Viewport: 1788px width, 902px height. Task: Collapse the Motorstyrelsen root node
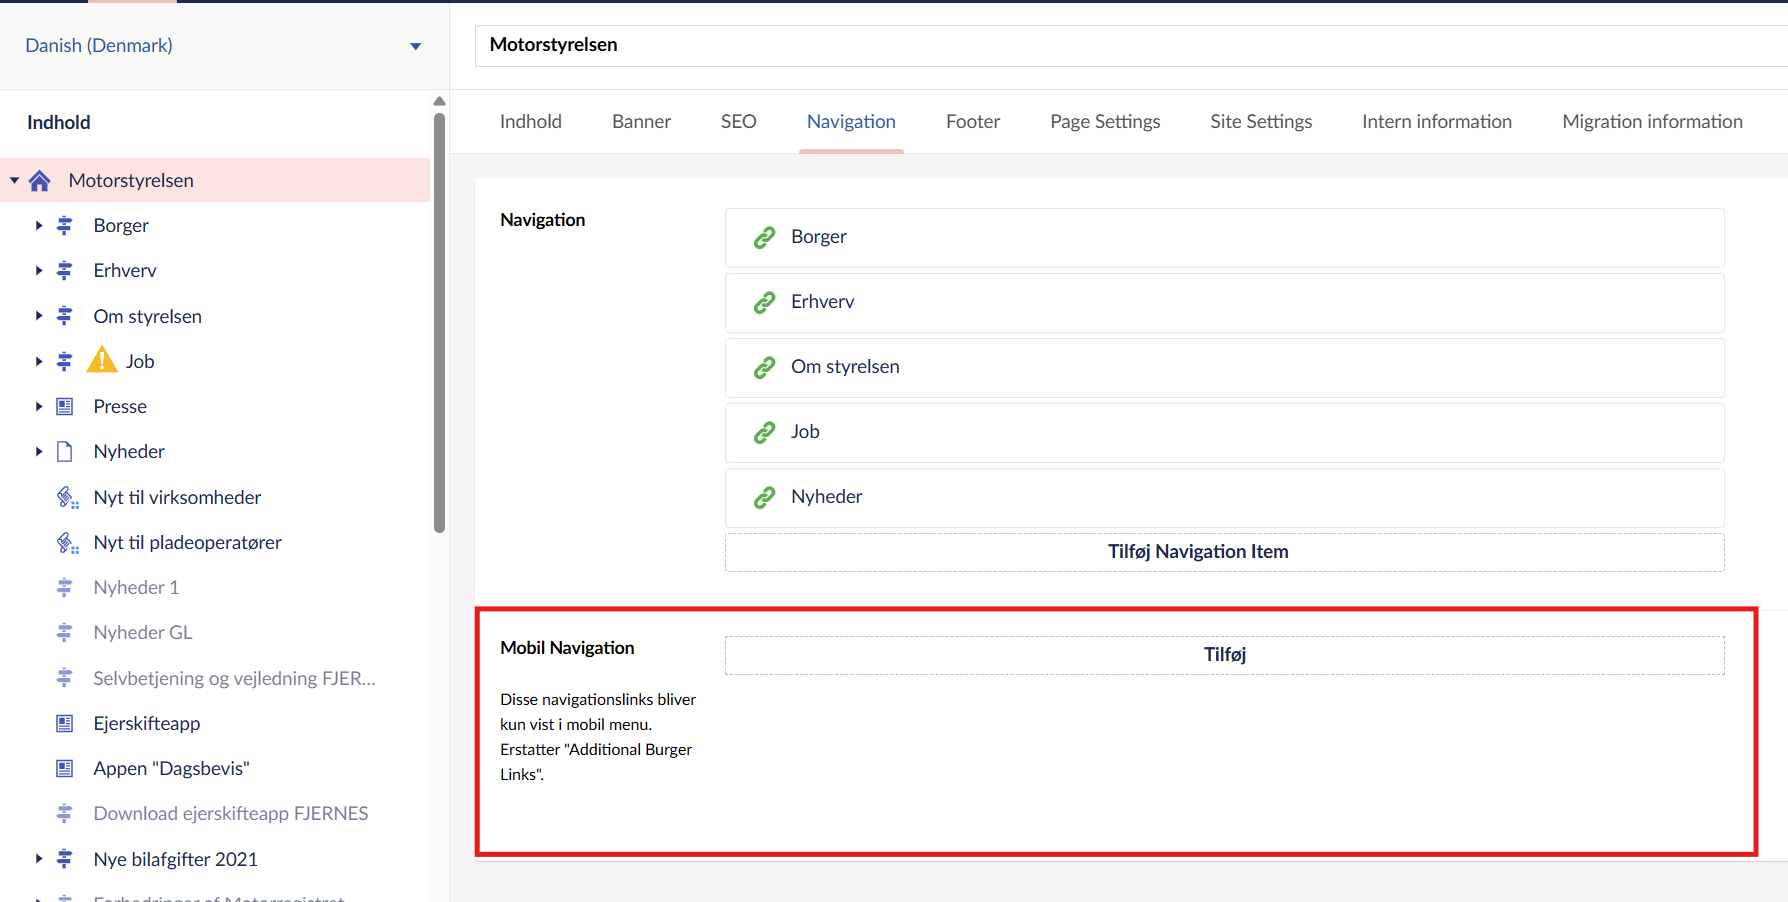pos(15,181)
